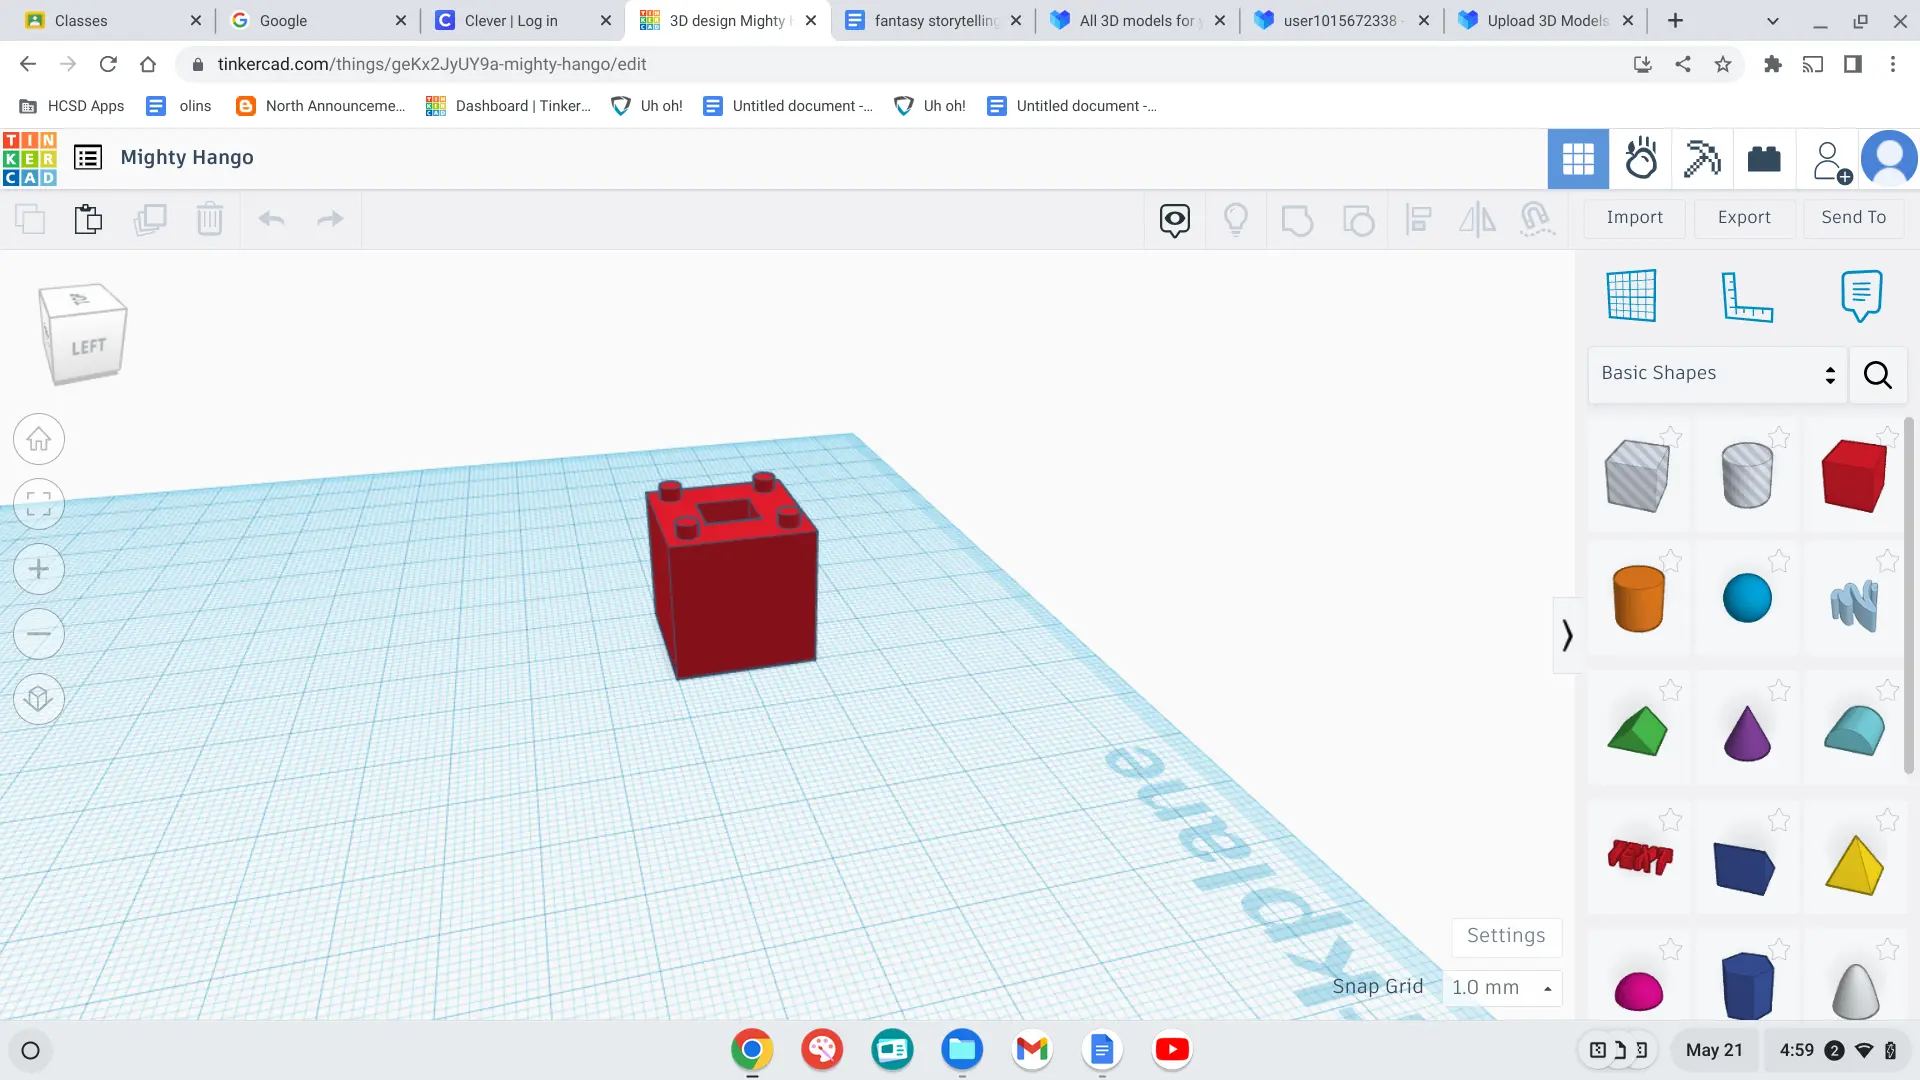Click the Group icon in the toolbar
1920x1080 pixels.
pos(1297,220)
